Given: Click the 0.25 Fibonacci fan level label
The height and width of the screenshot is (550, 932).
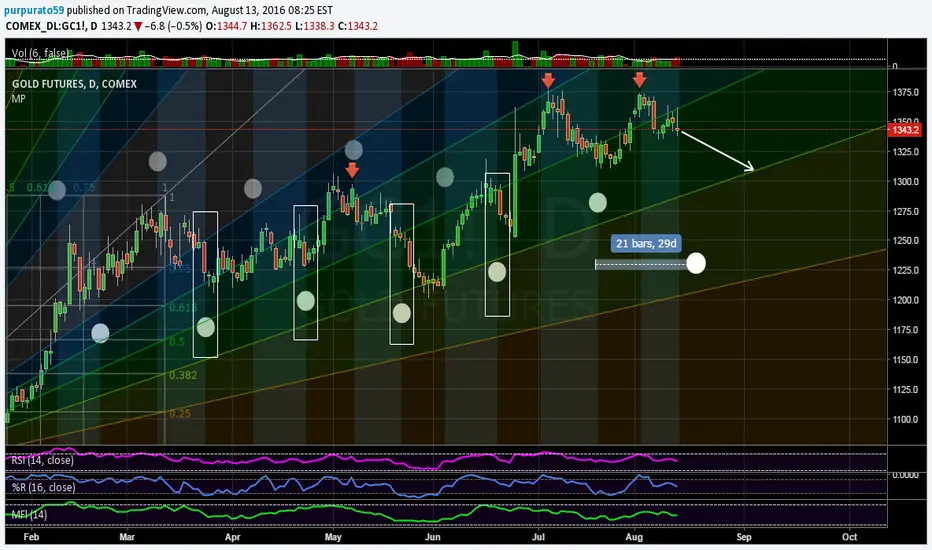Looking at the screenshot, I should click(180, 414).
